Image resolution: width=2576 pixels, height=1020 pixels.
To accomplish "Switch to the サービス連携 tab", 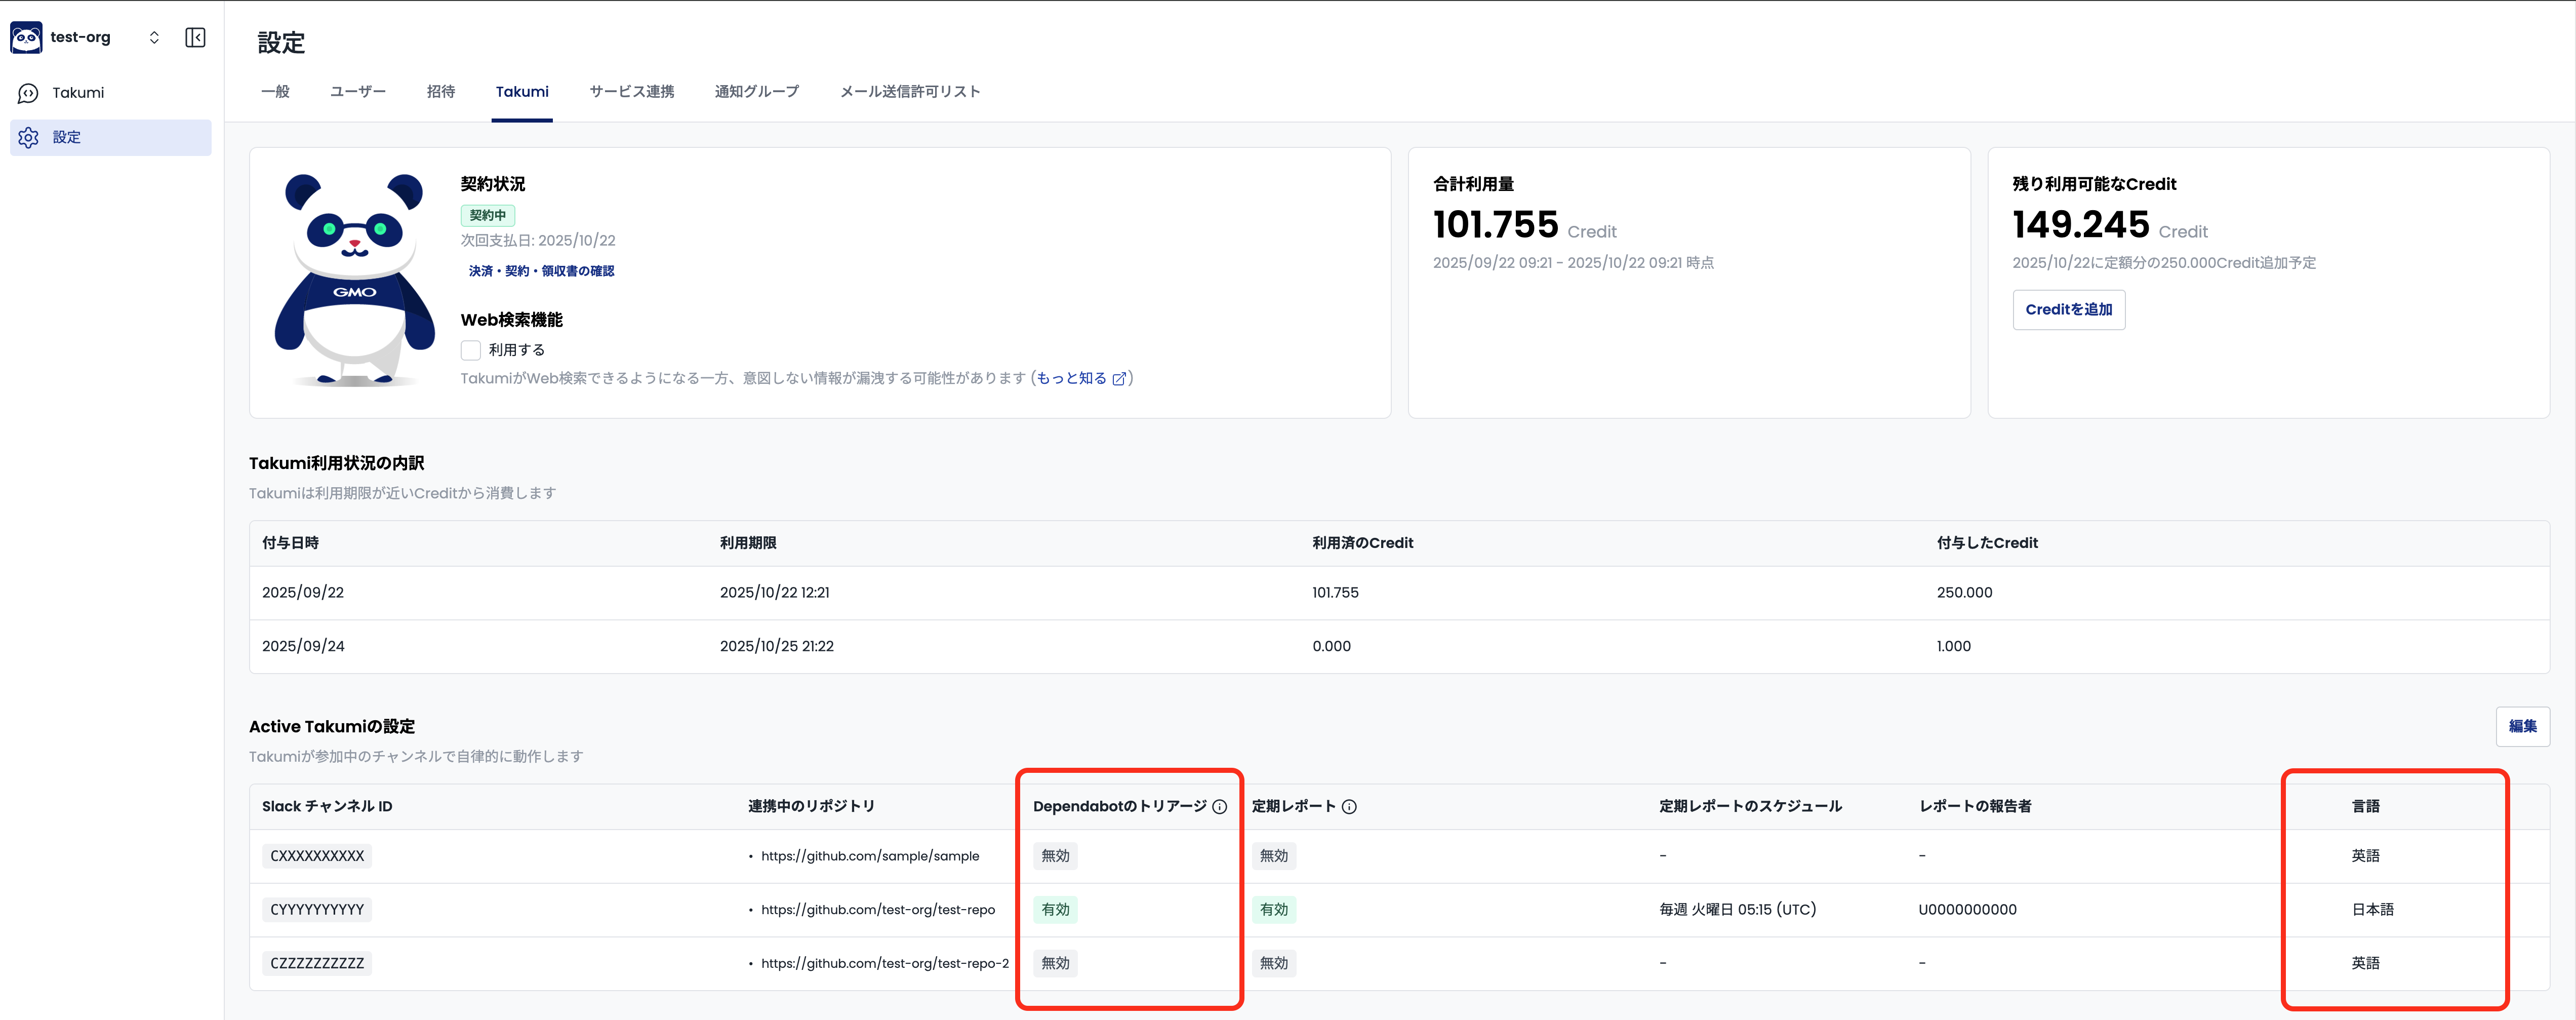I will (631, 91).
